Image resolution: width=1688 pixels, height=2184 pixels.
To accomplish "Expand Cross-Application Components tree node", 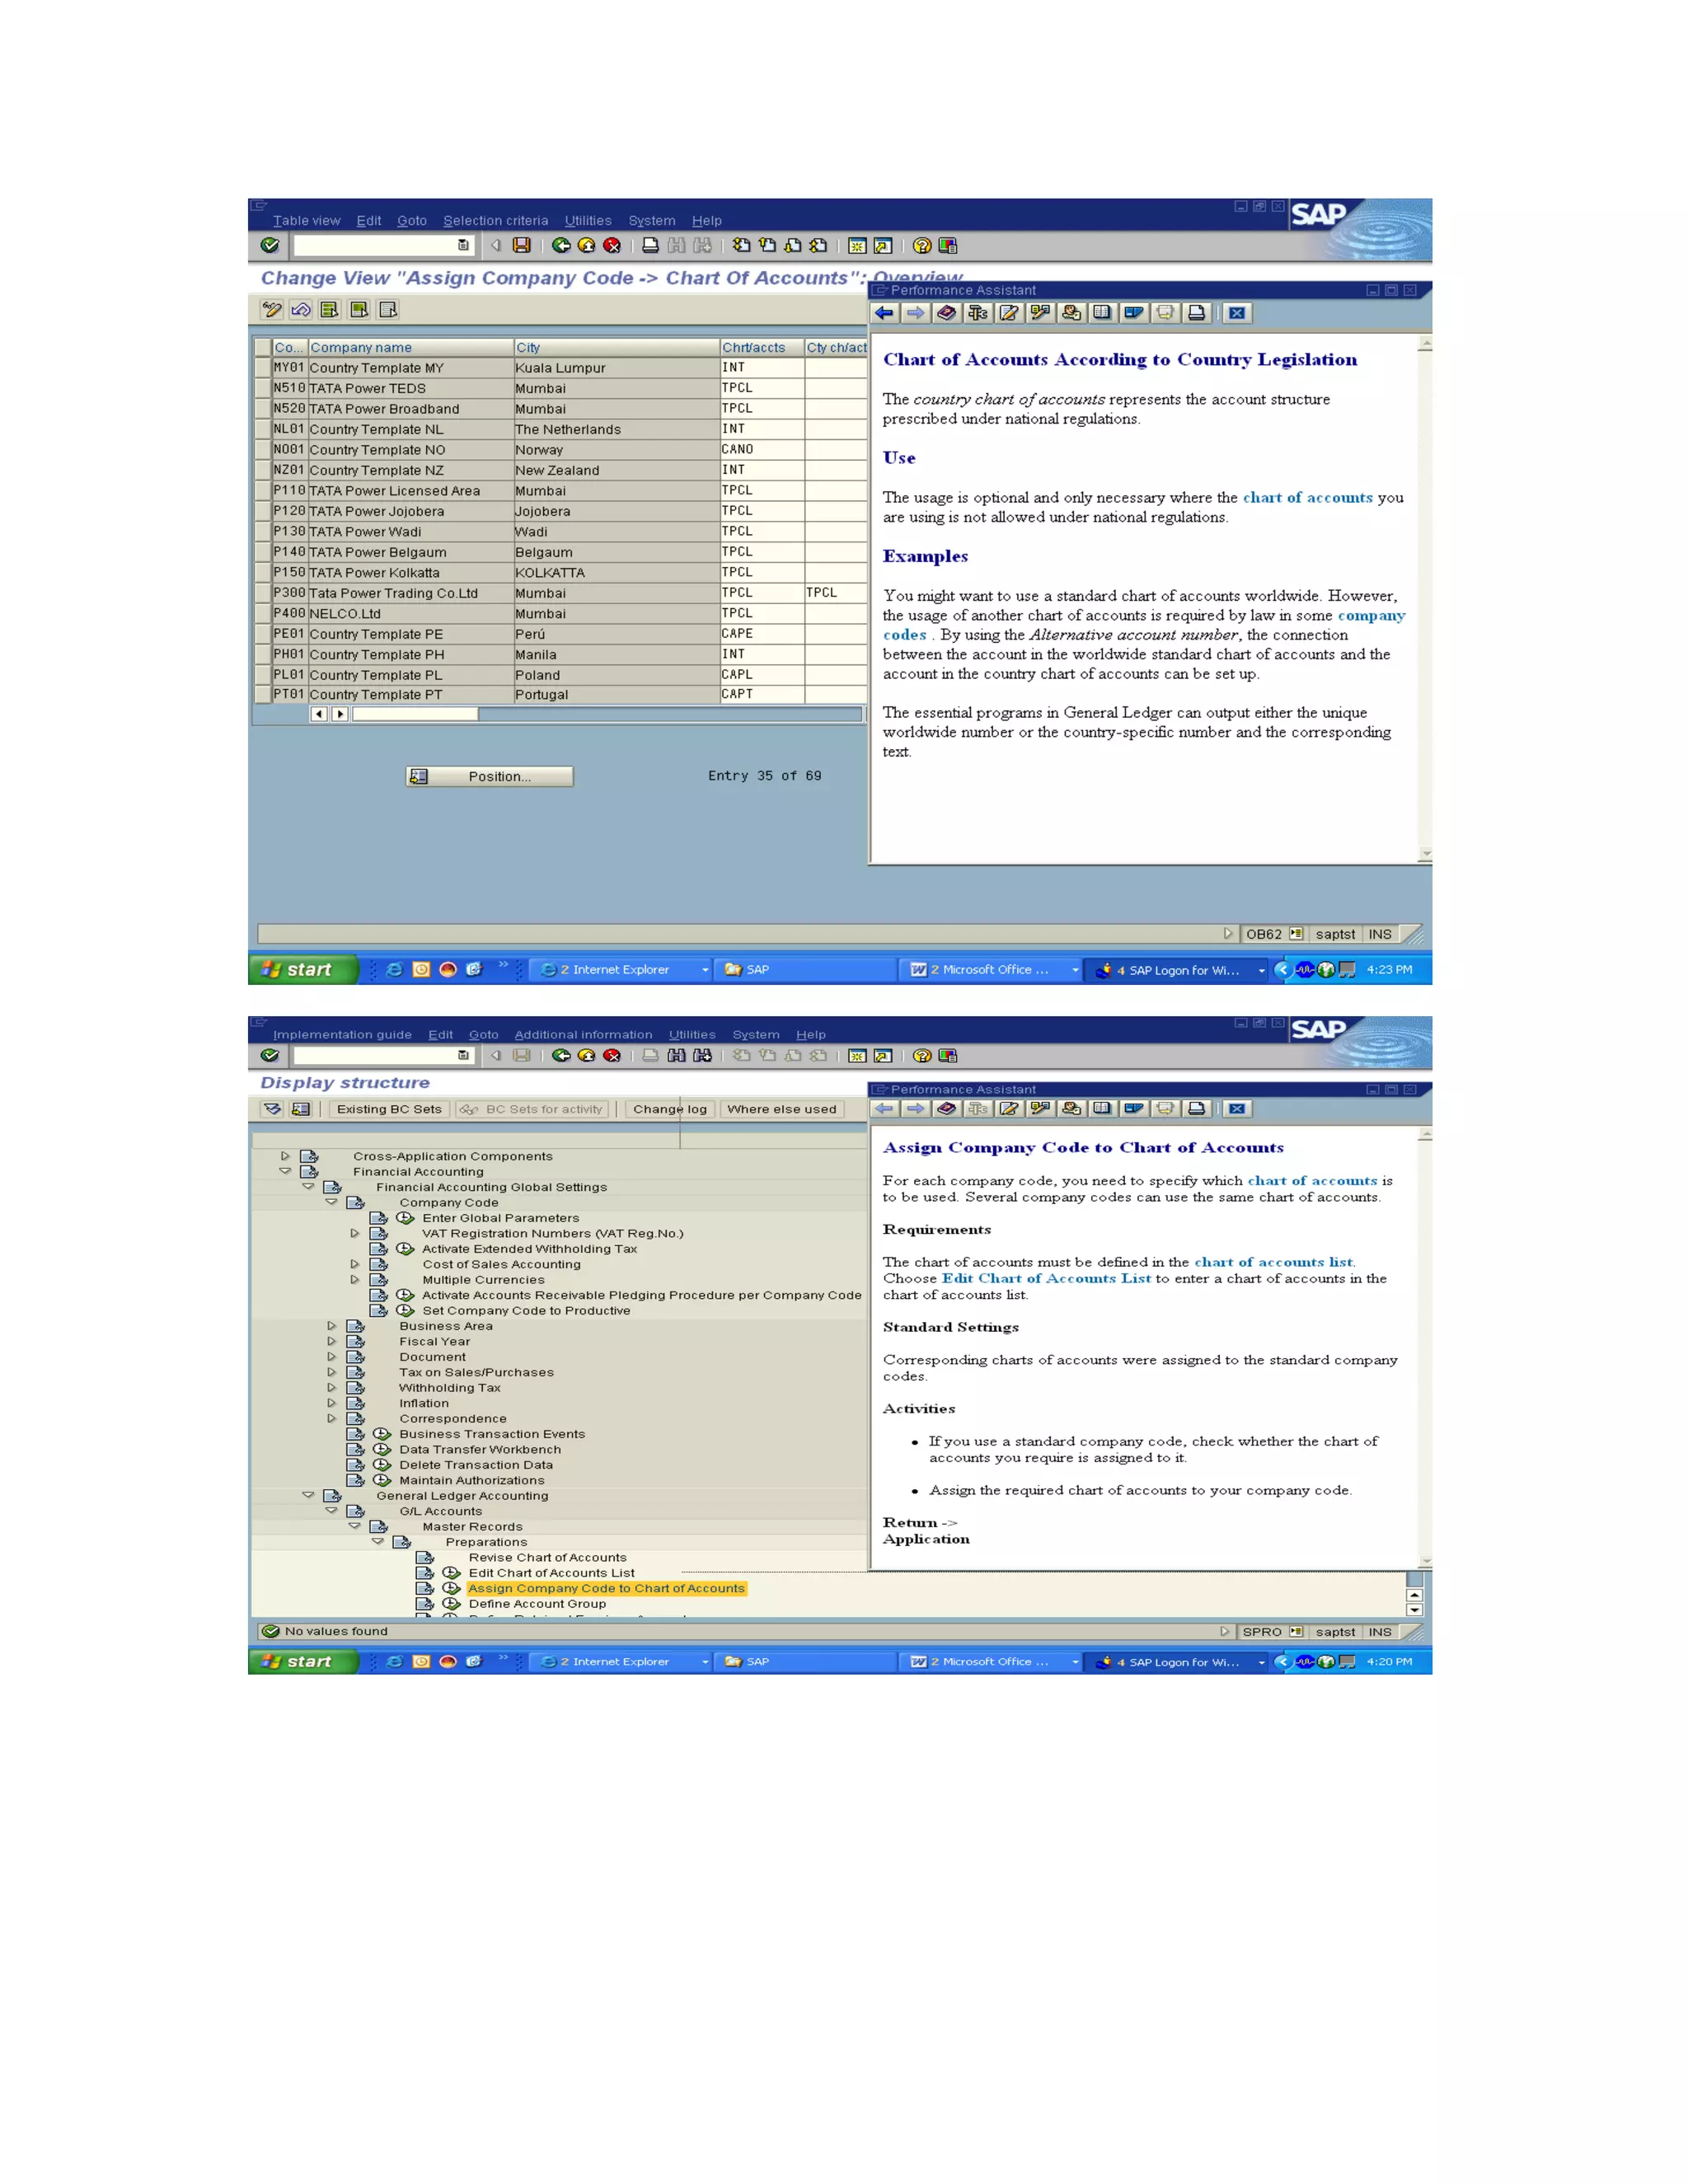I will tap(285, 1156).
